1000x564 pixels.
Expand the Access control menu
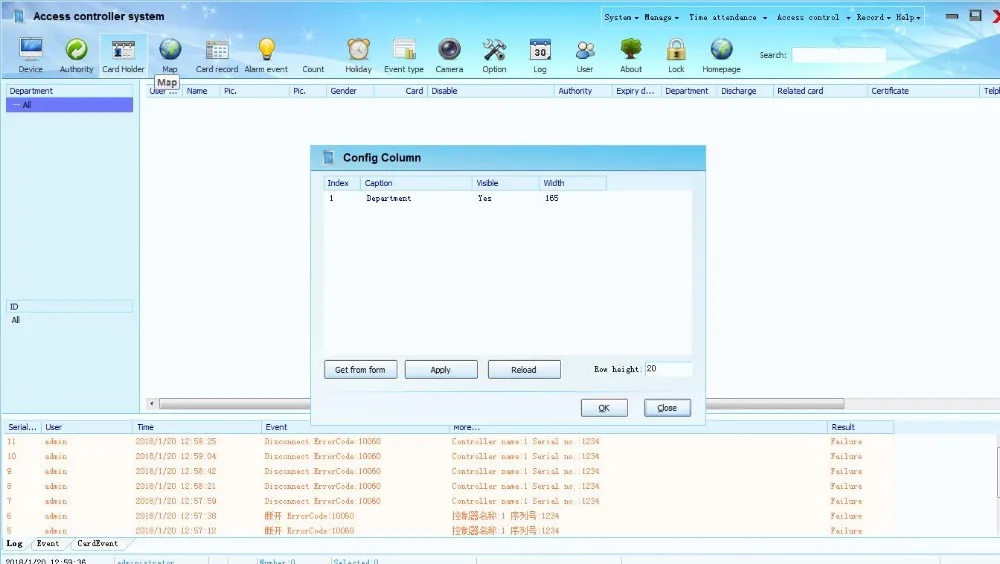(x=813, y=17)
